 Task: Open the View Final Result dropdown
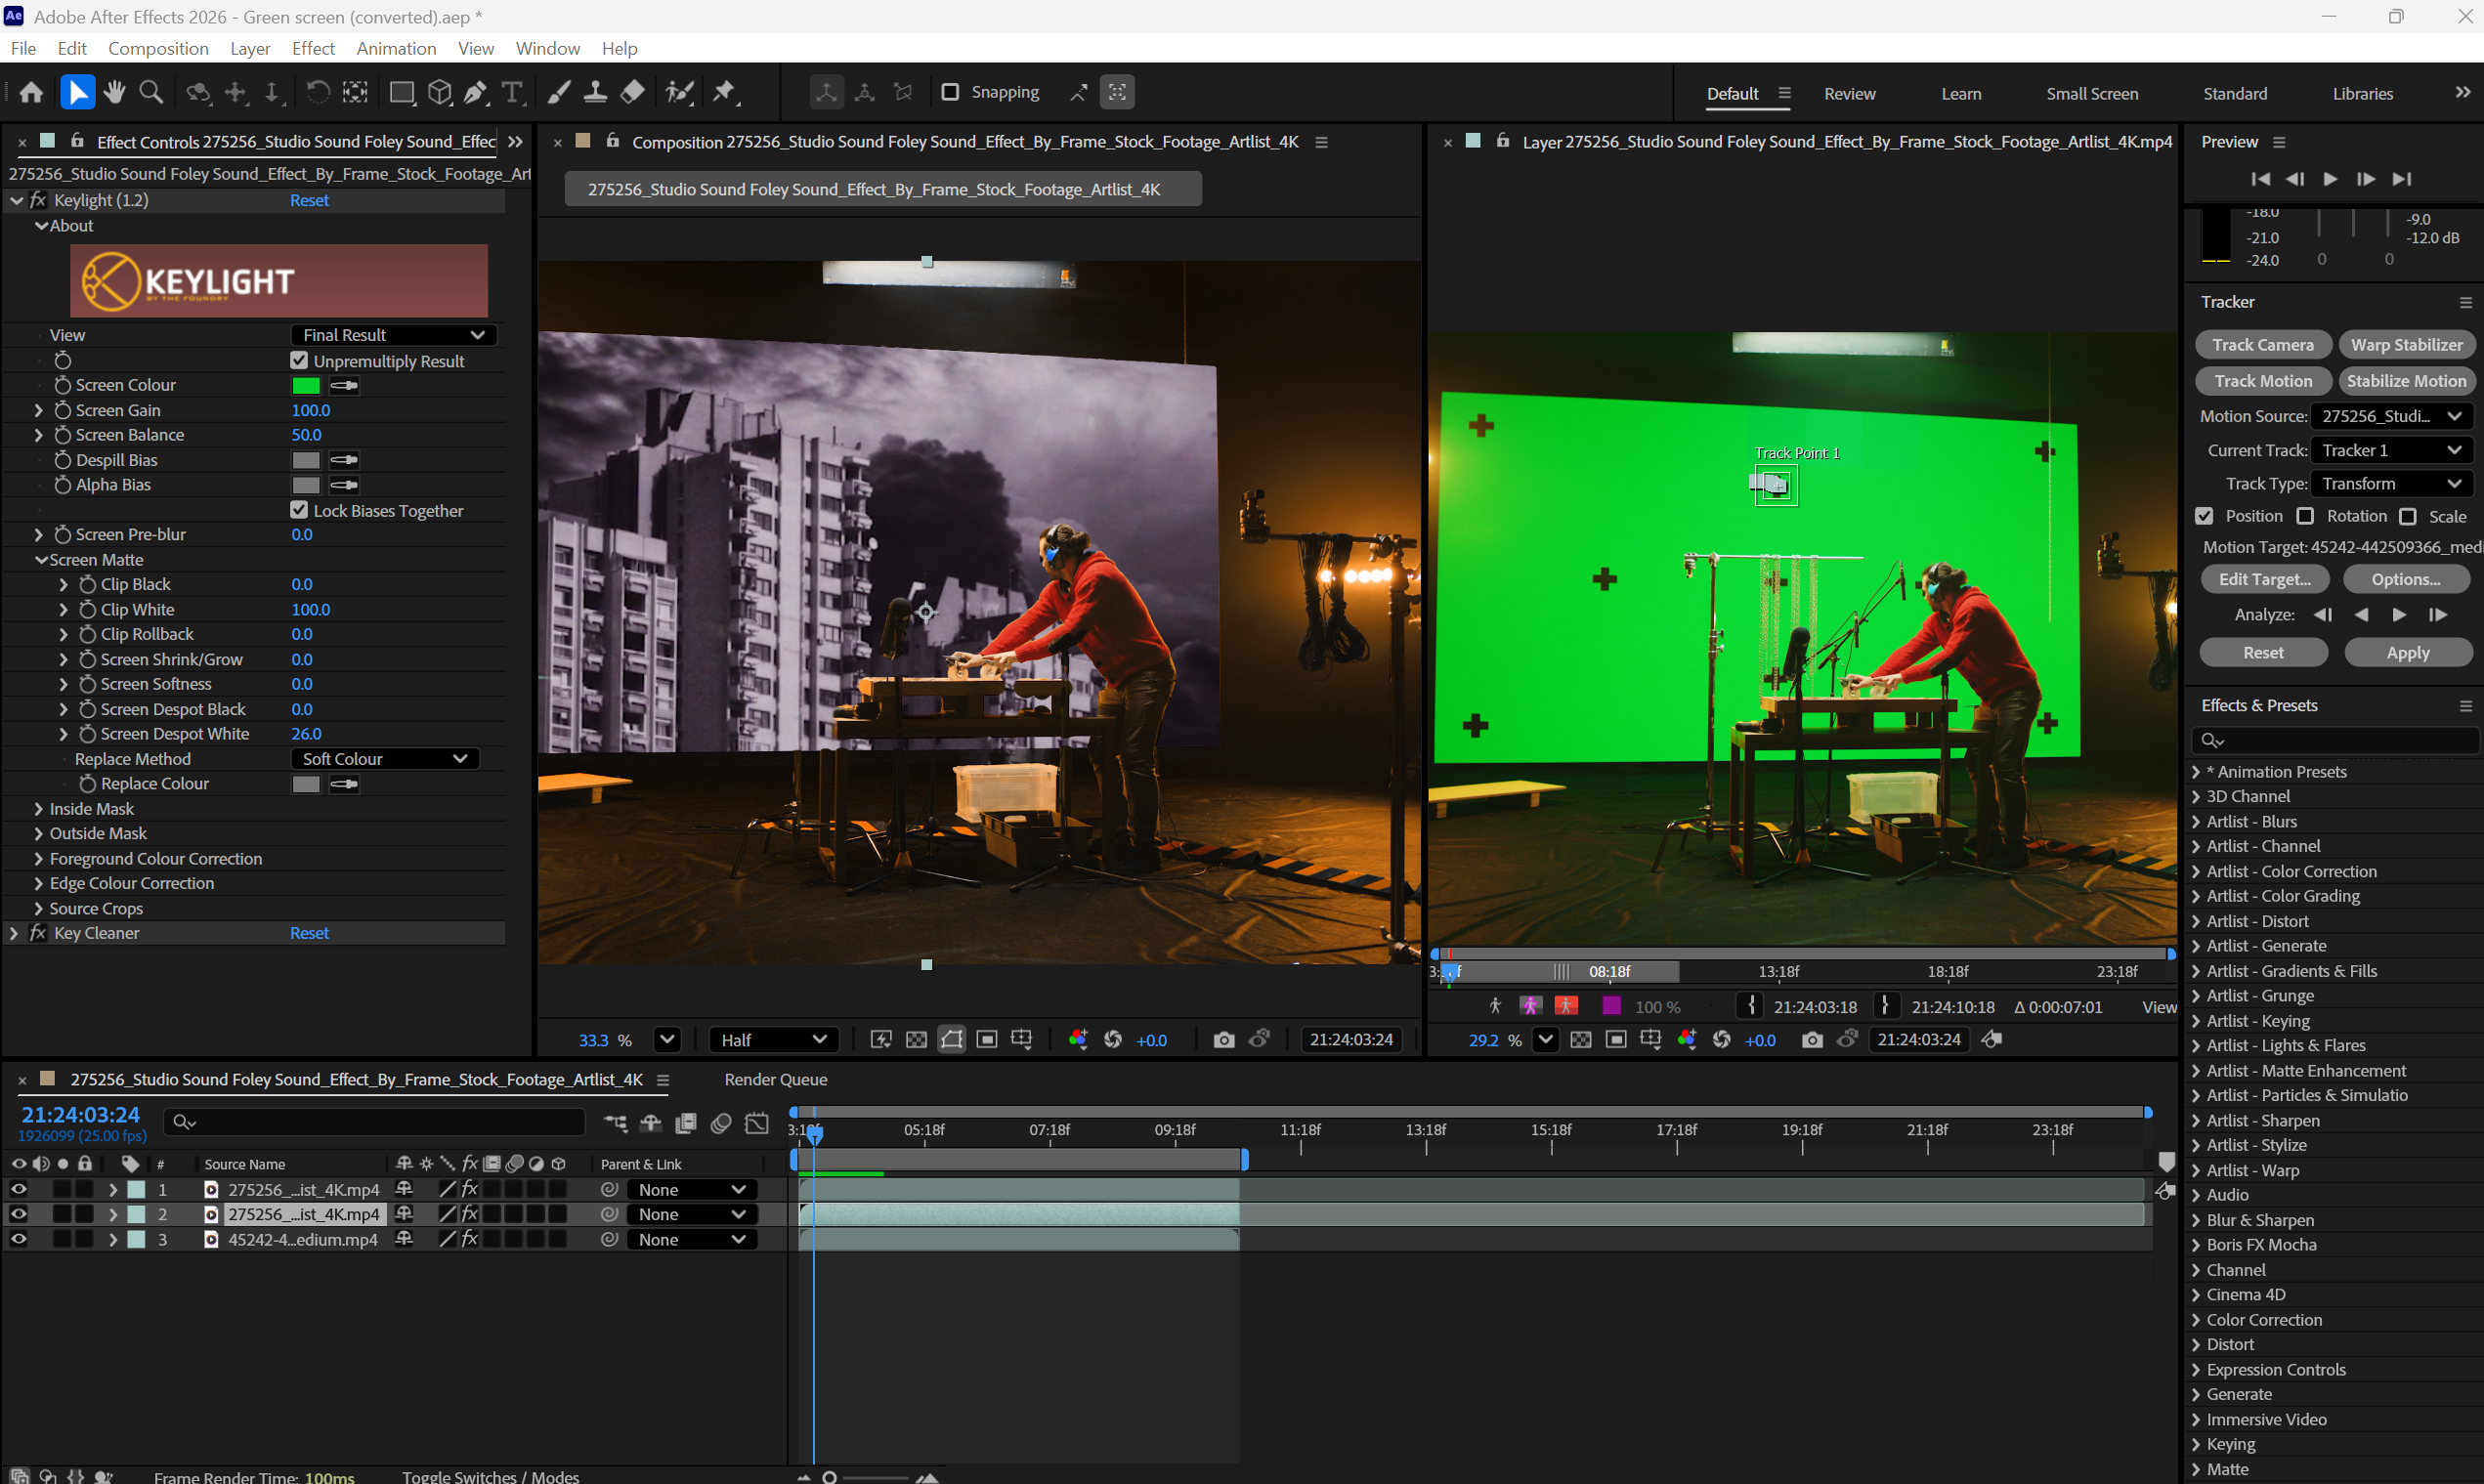pos(394,335)
